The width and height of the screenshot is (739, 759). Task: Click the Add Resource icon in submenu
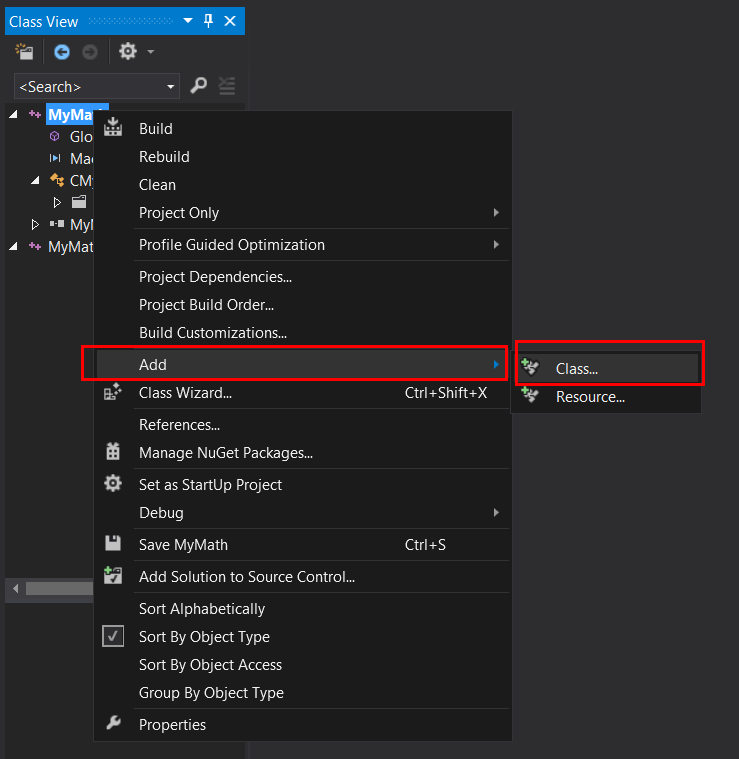pos(530,395)
